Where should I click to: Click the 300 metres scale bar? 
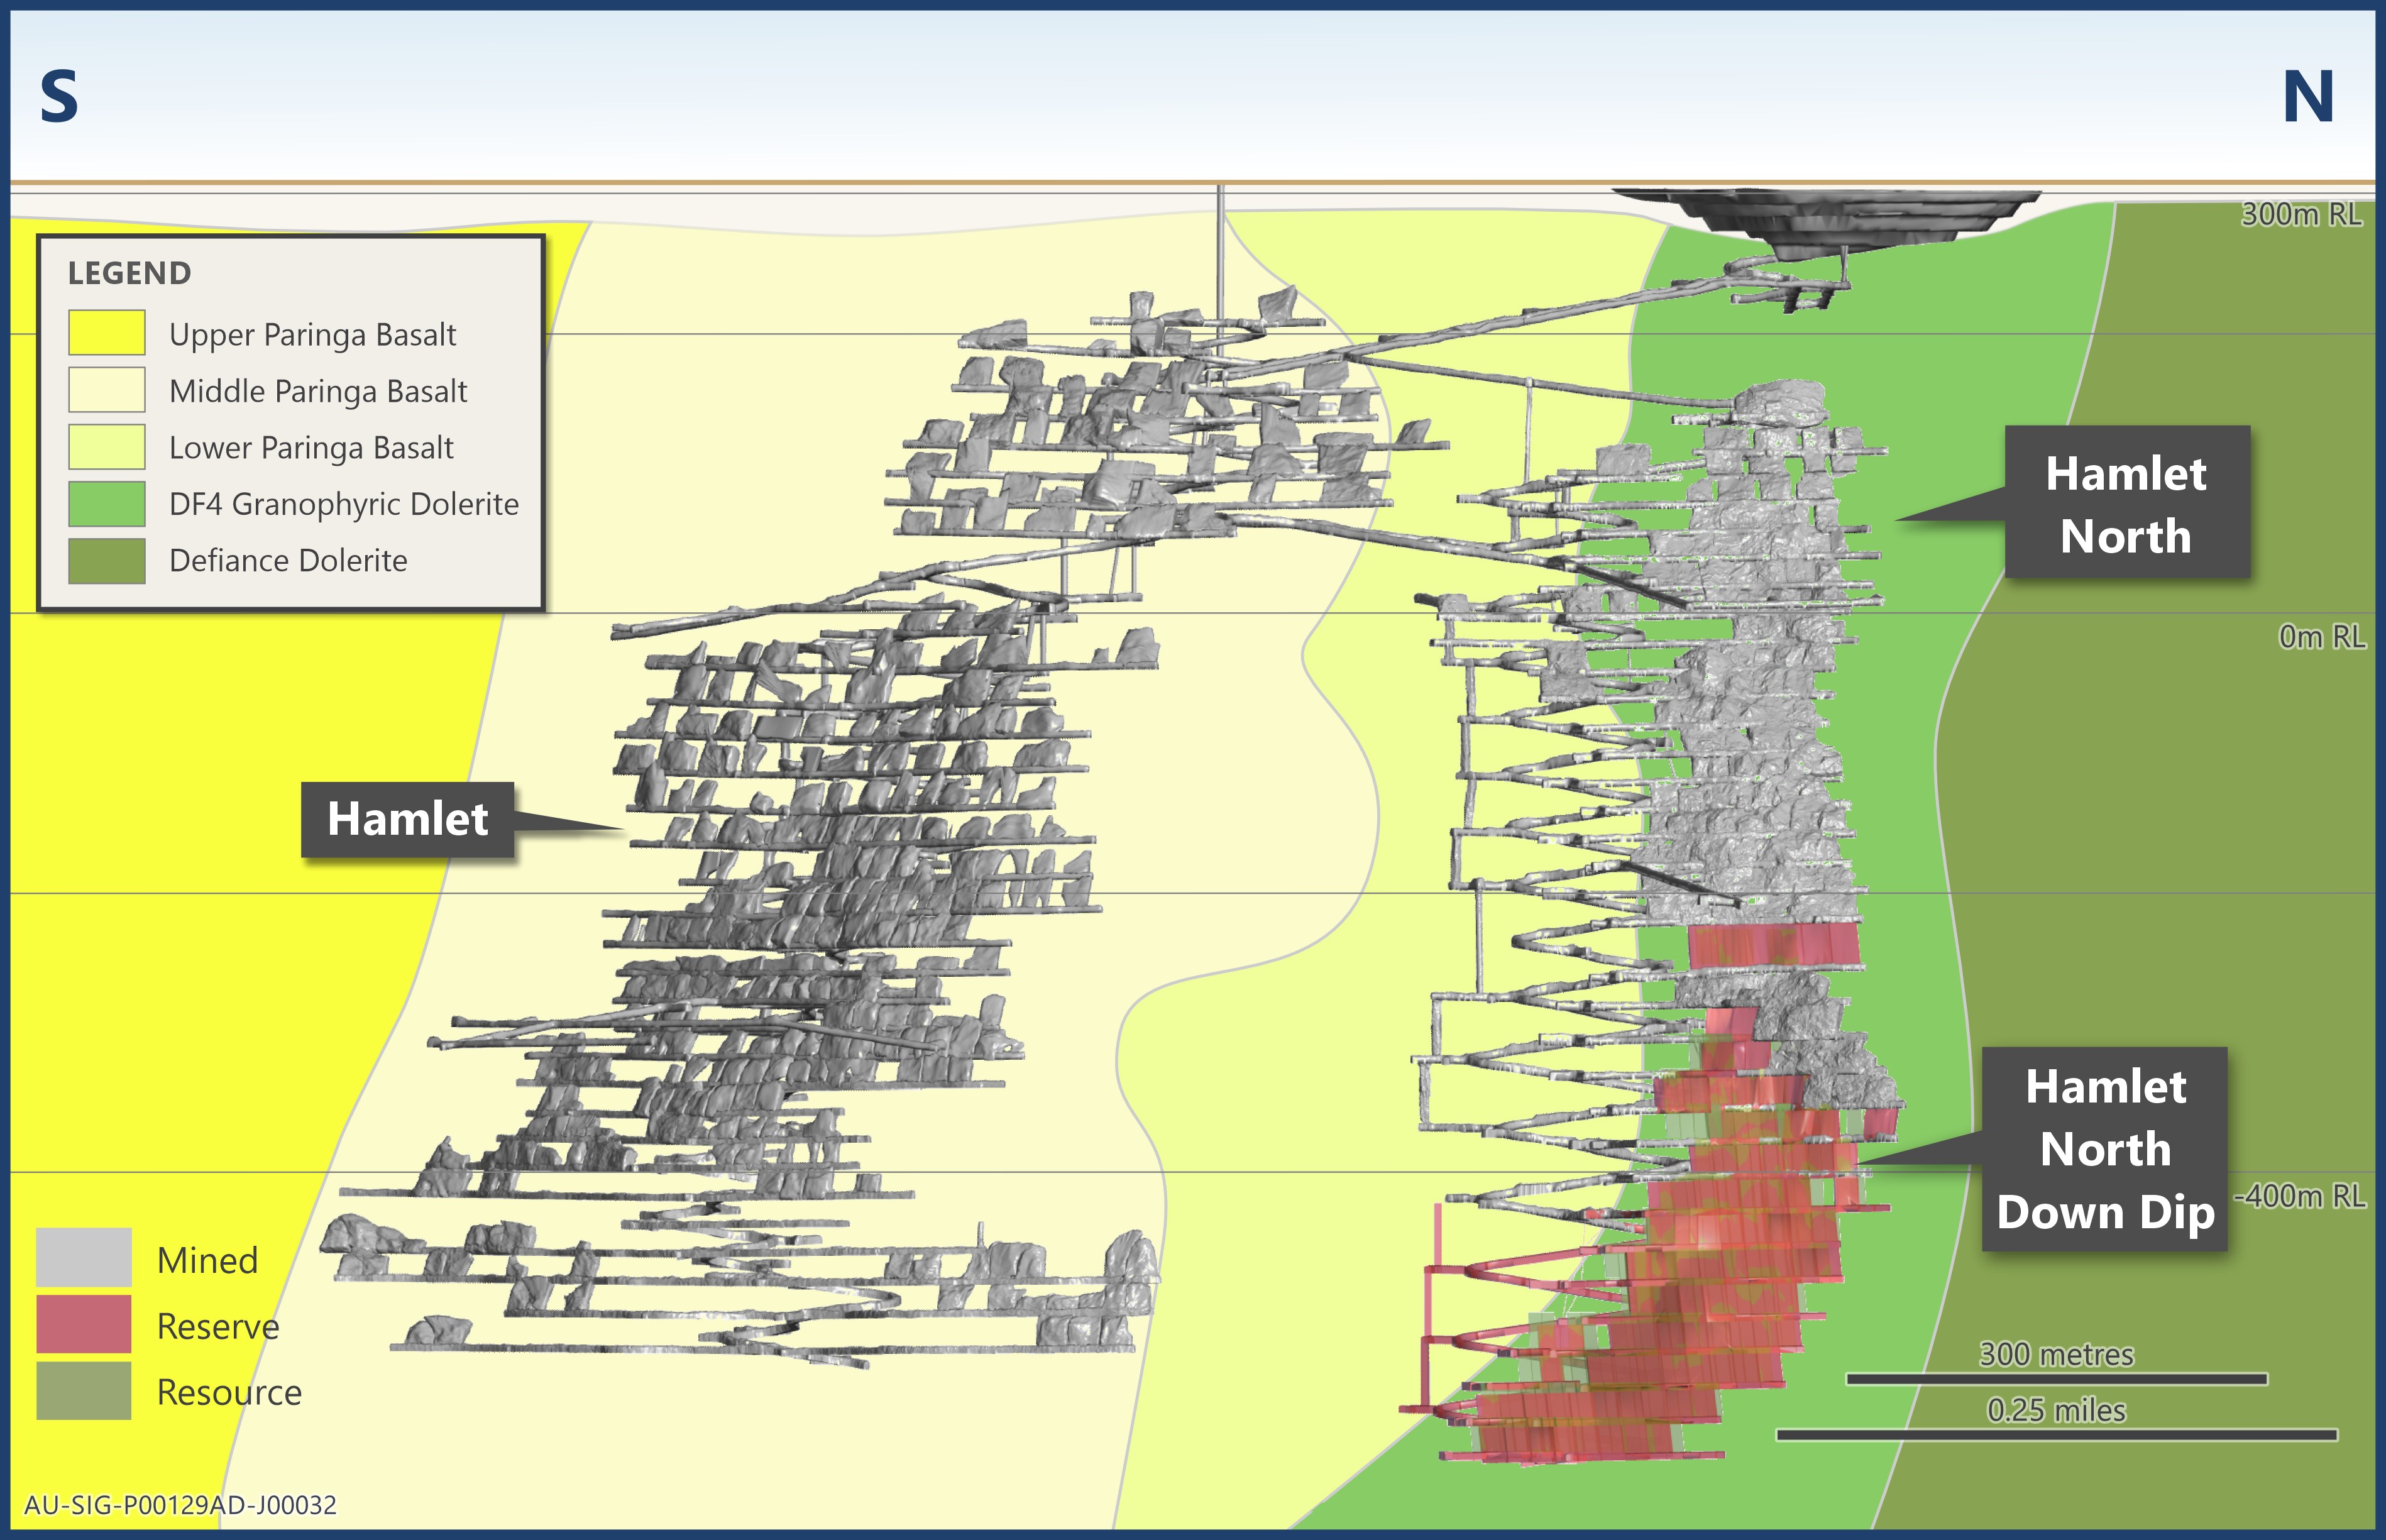(2056, 1379)
